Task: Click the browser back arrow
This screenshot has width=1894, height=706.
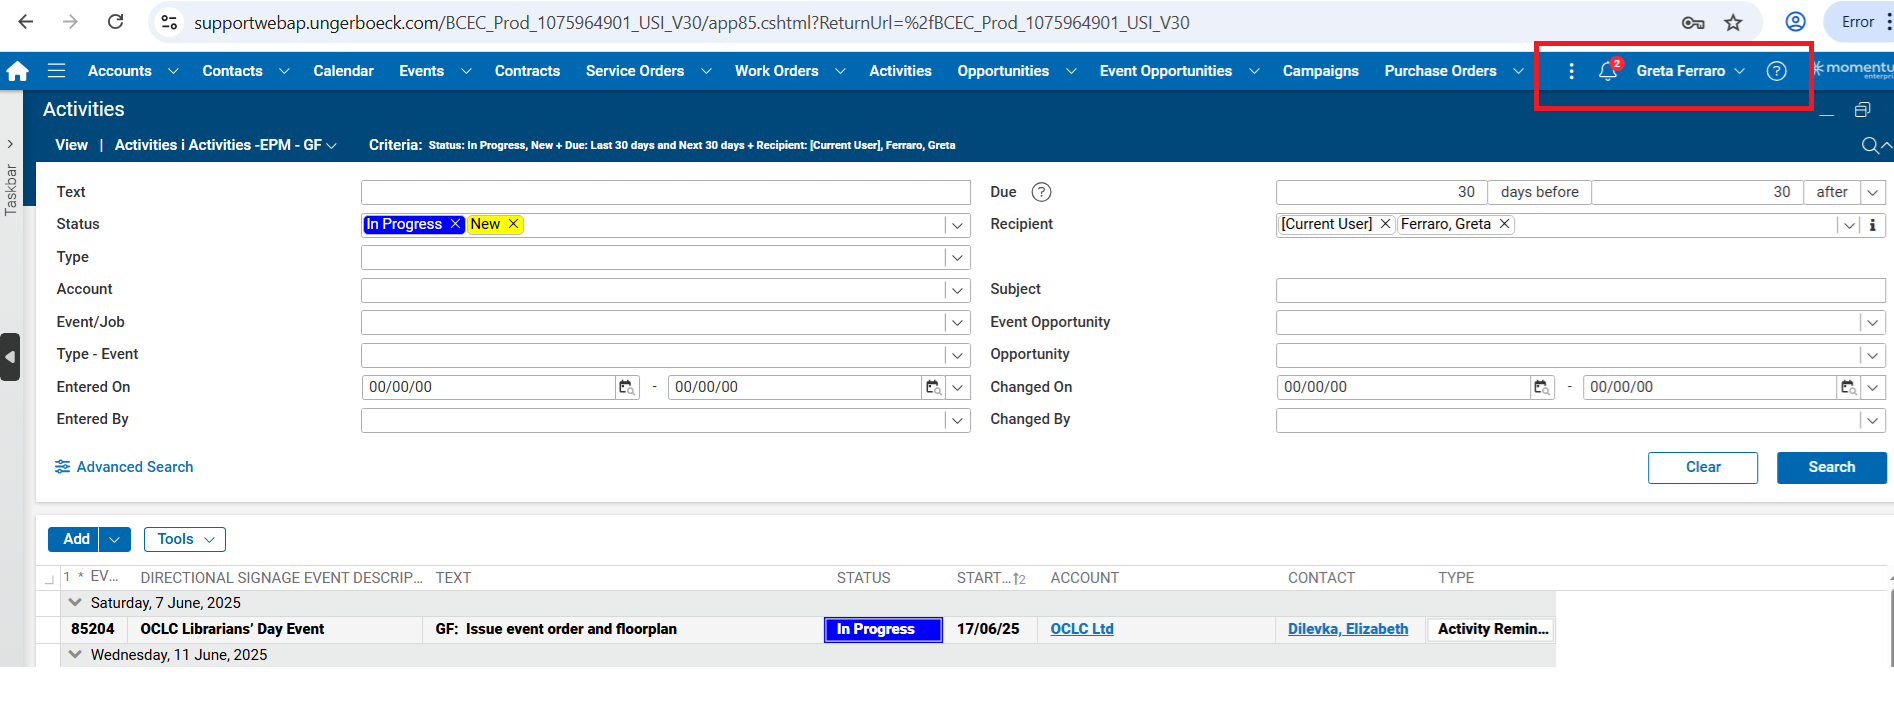Action: (x=26, y=22)
